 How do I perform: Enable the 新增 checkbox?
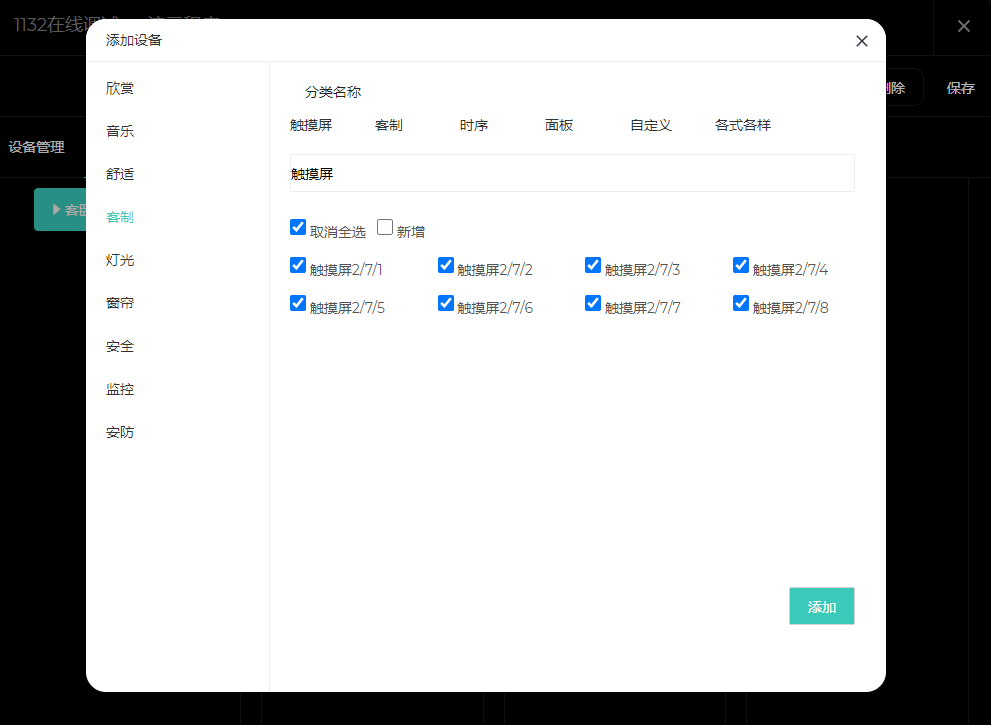385,228
